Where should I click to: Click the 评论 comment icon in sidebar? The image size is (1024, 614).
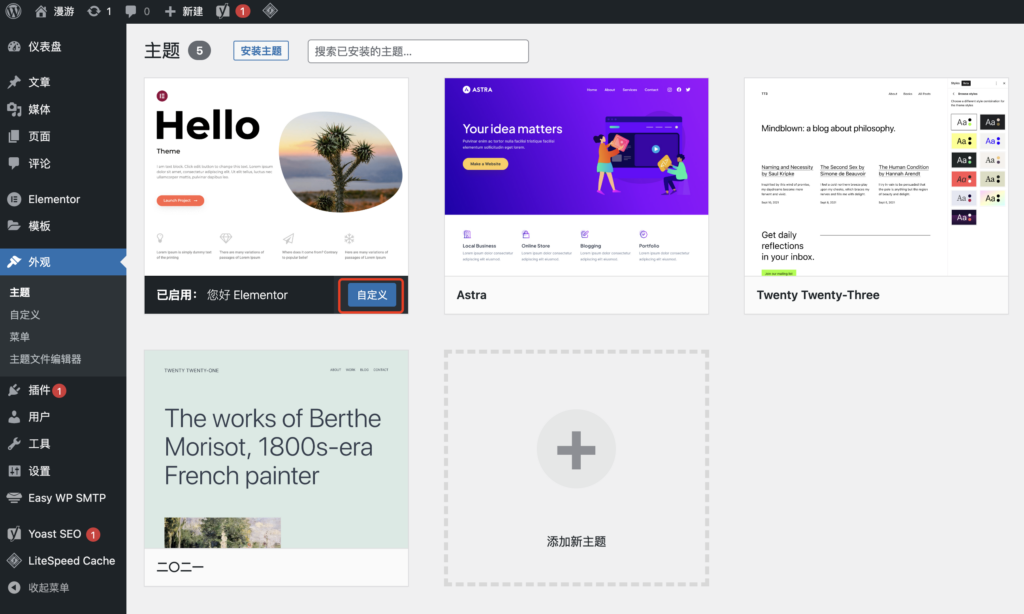(x=14, y=163)
